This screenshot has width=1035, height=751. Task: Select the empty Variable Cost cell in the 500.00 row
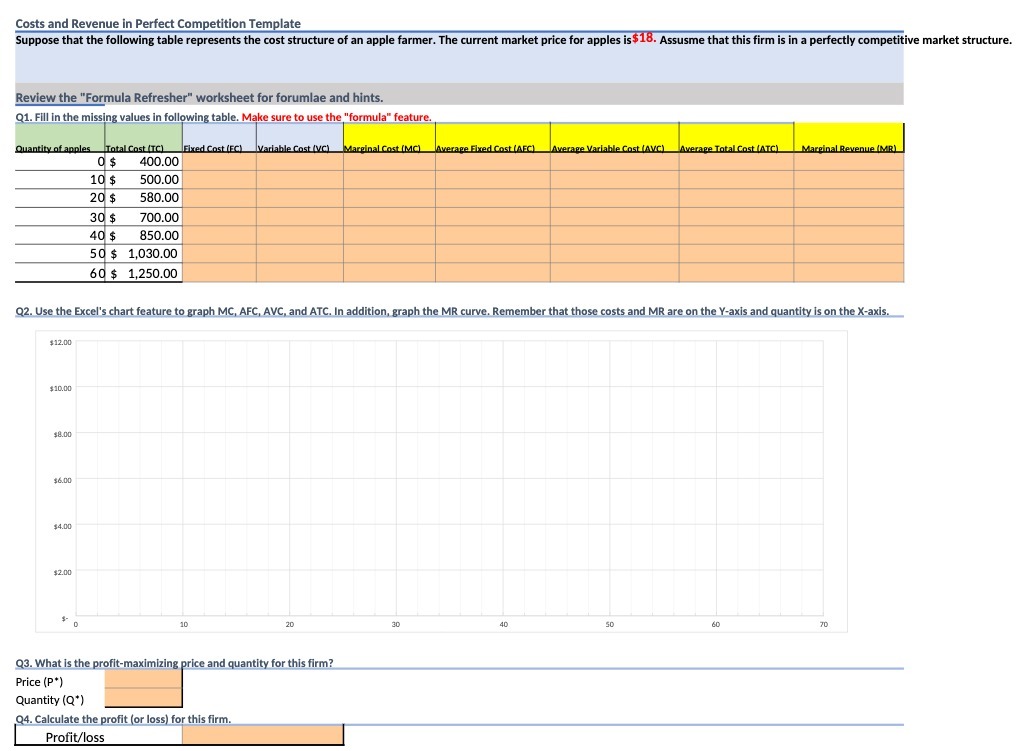300,180
